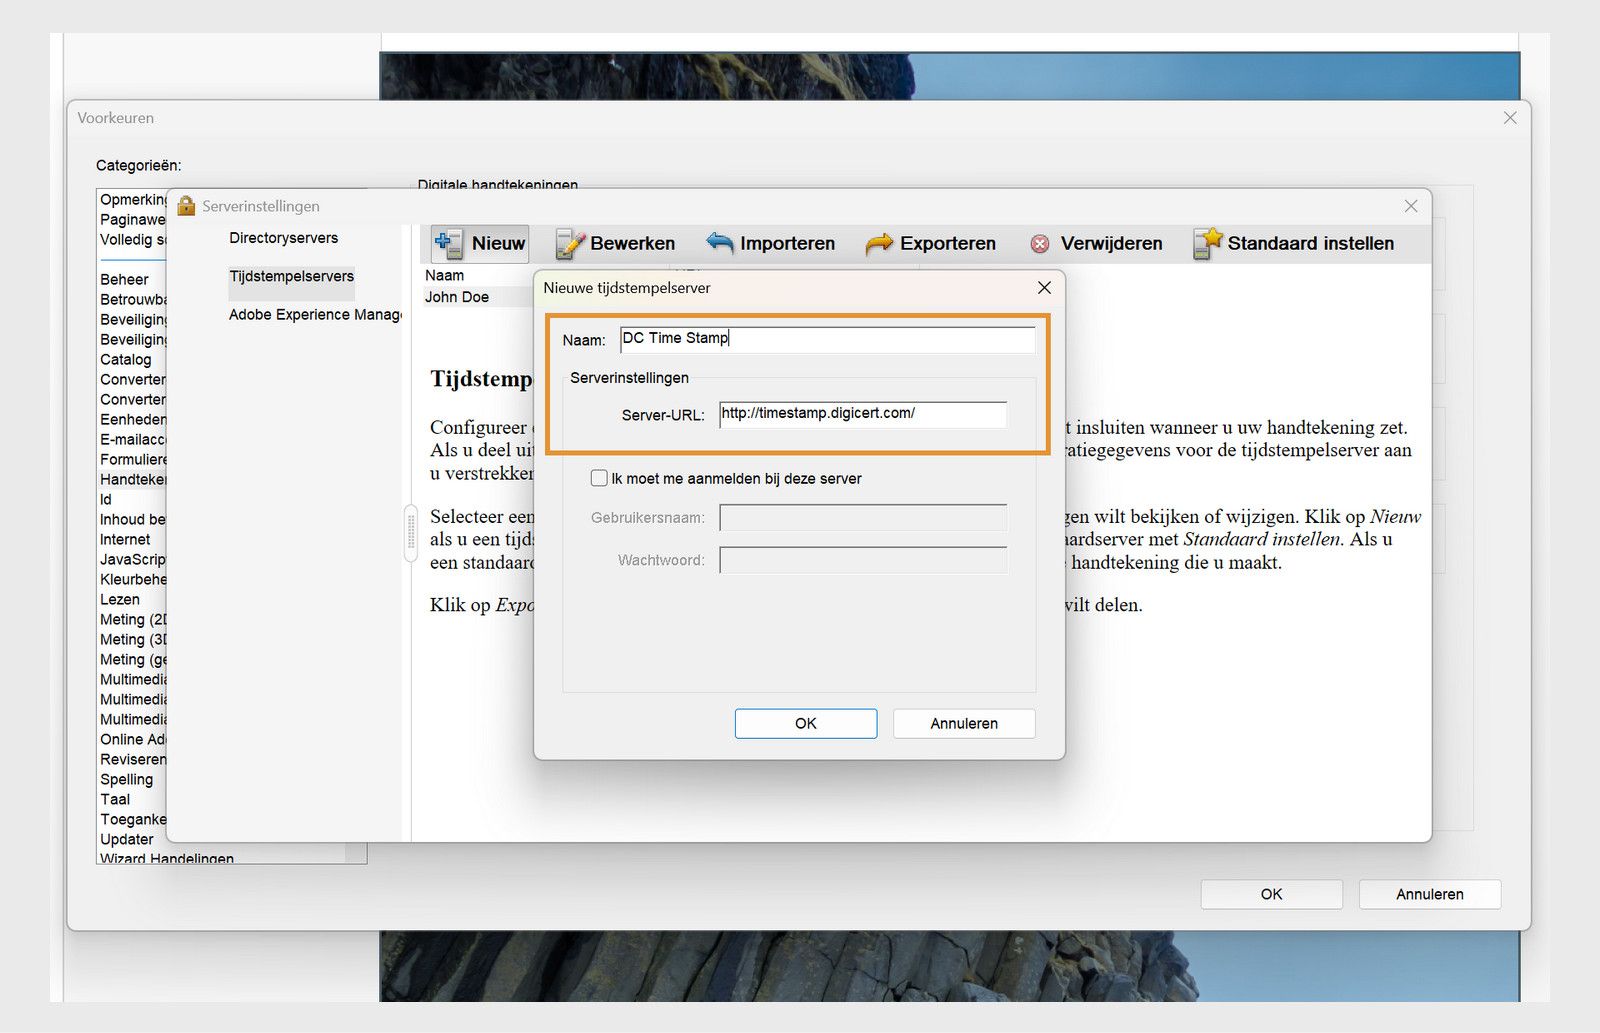This screenshot has width=1600, height=1033.
Task: Enable 'Ik moet me aanmelden bij deze server'
Action: [599, 478]
